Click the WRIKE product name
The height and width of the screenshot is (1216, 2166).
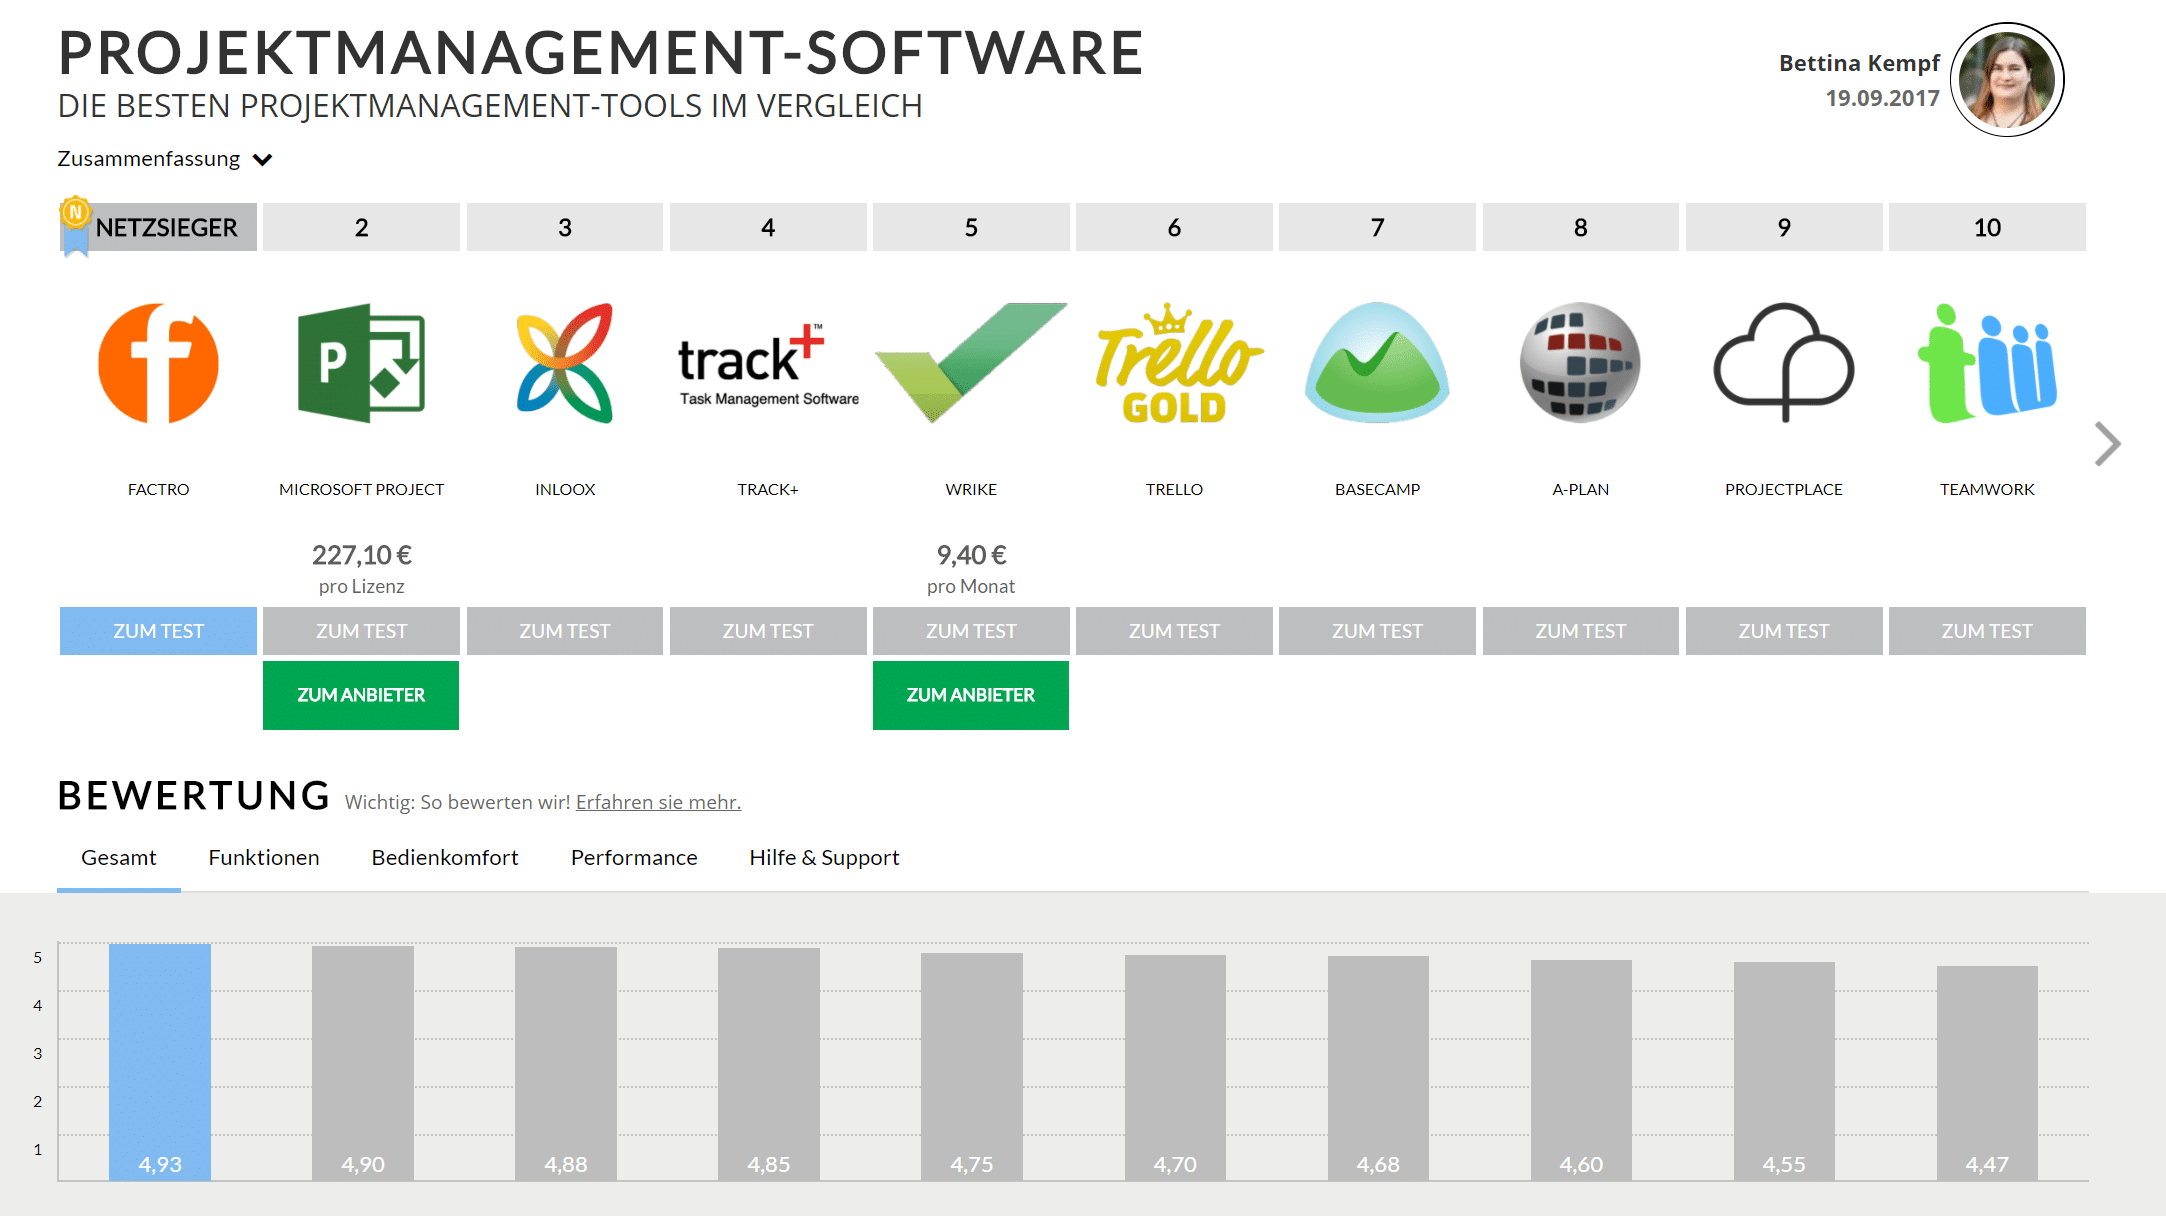click(x=971, y=489)
